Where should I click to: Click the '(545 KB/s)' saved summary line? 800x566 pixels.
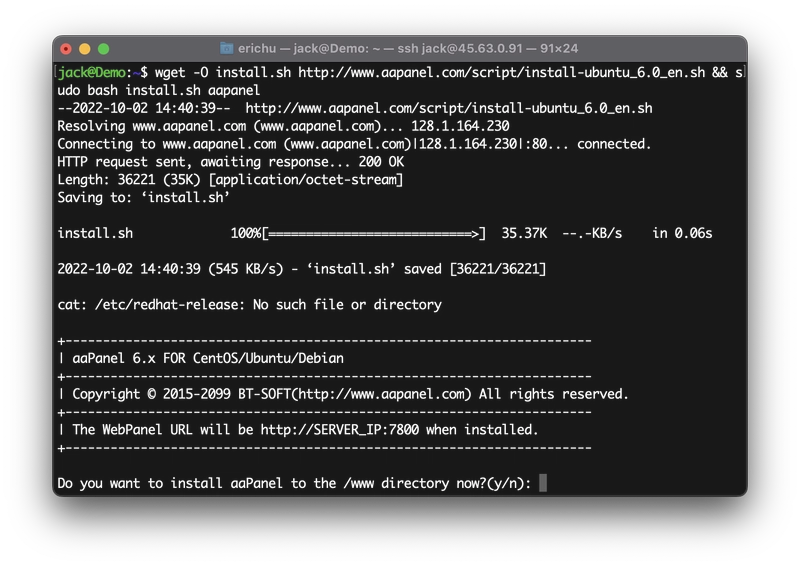(302, 269)
